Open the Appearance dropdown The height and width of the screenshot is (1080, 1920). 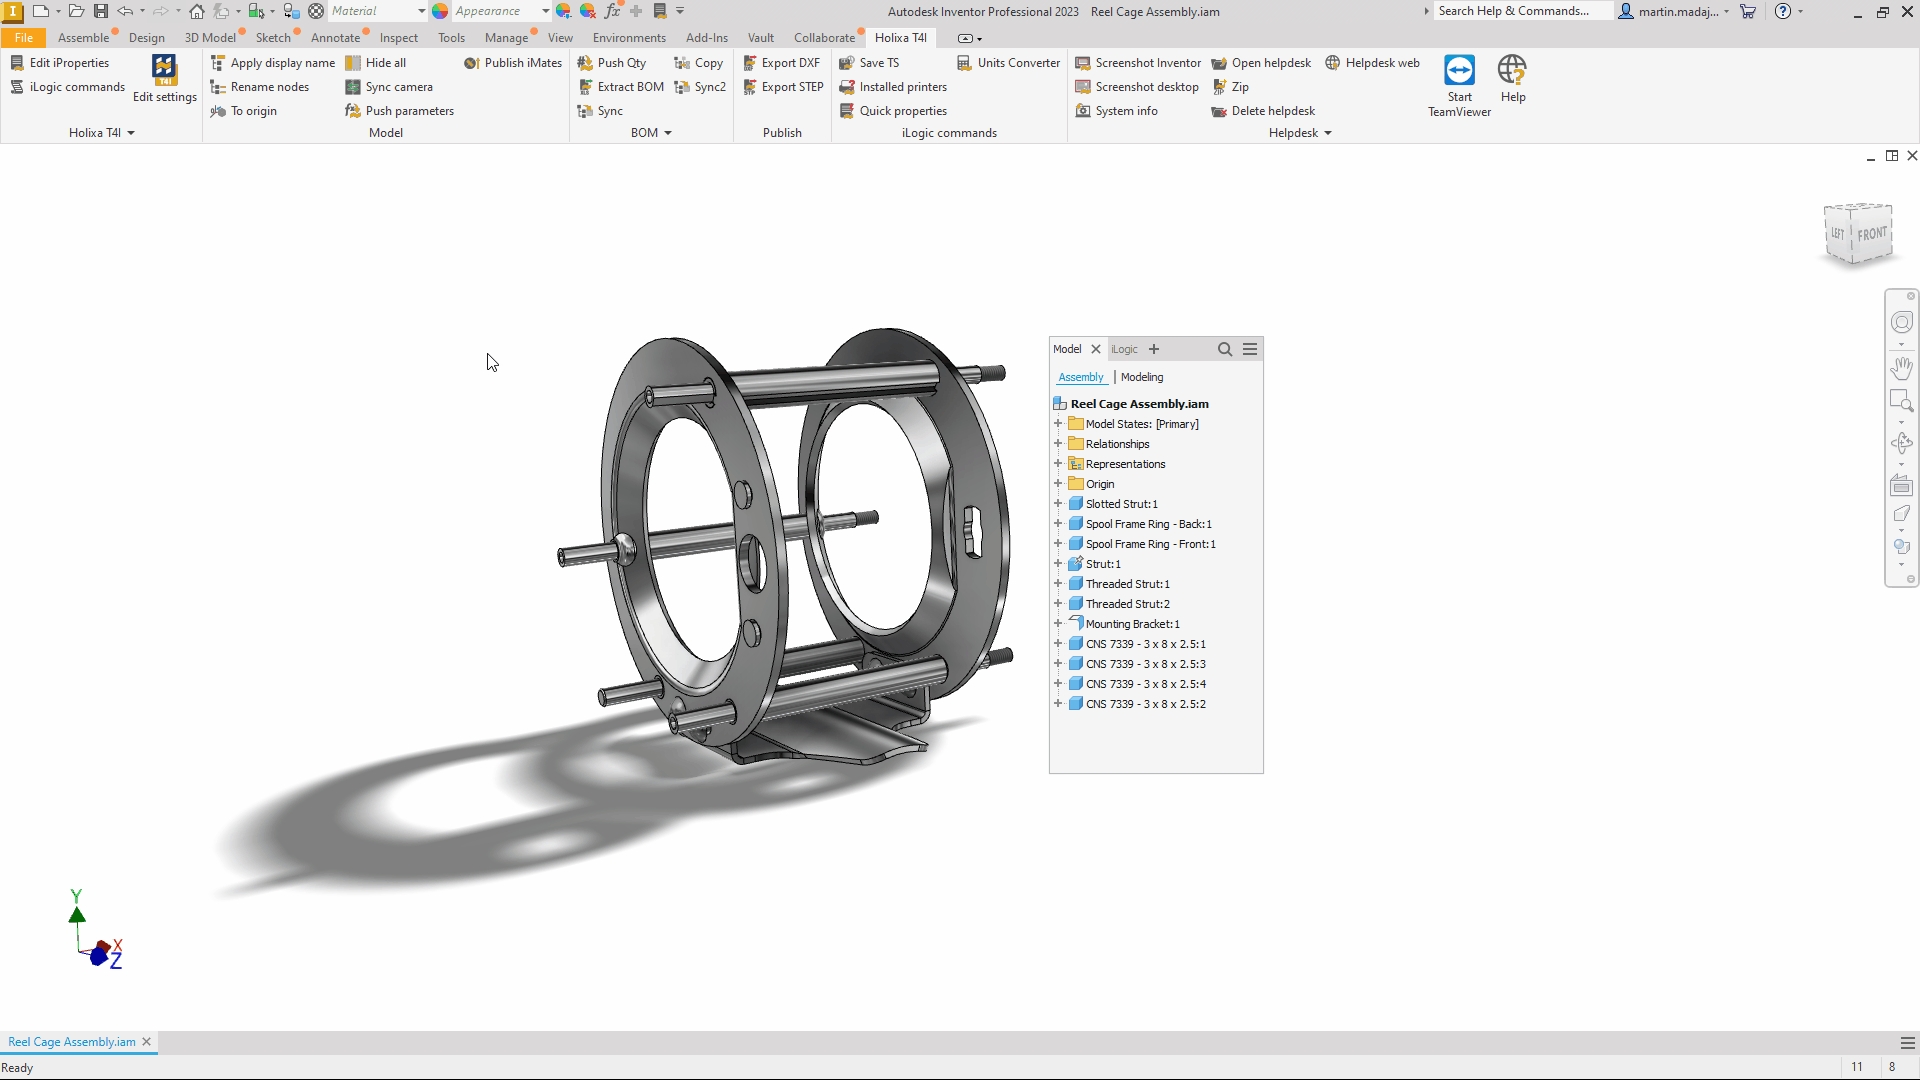[x=545, y=11]
